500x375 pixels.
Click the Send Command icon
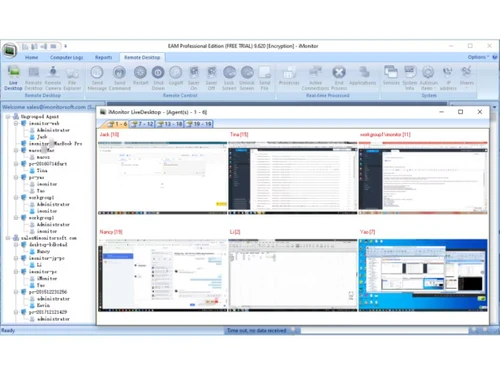pos(119,78)
